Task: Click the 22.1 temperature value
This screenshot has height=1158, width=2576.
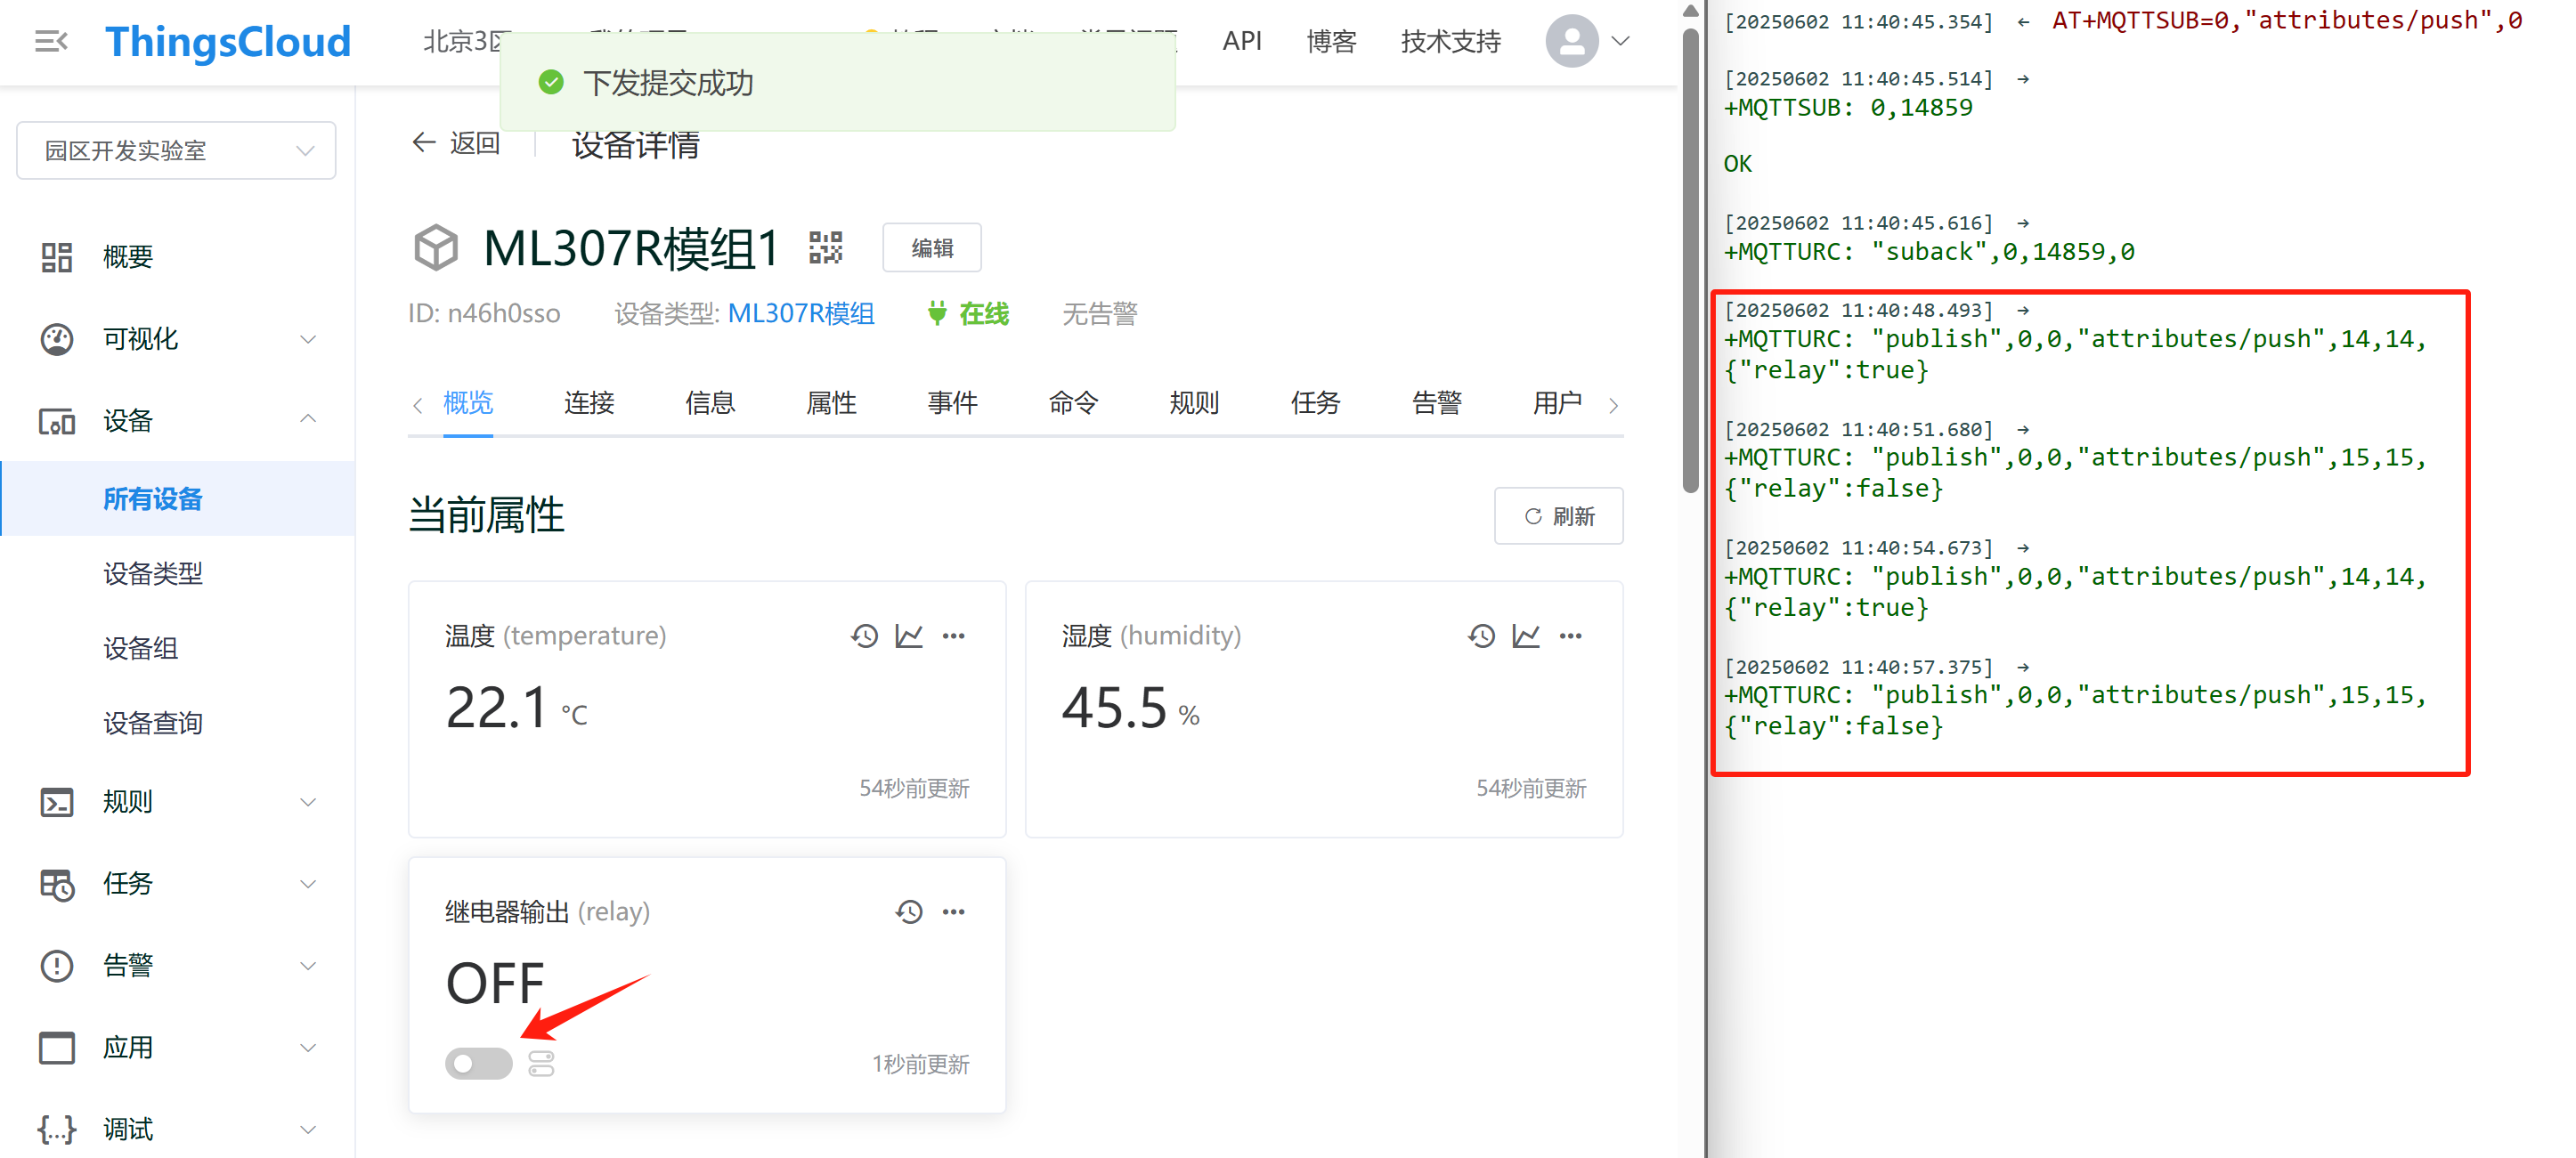Action: 497,709
